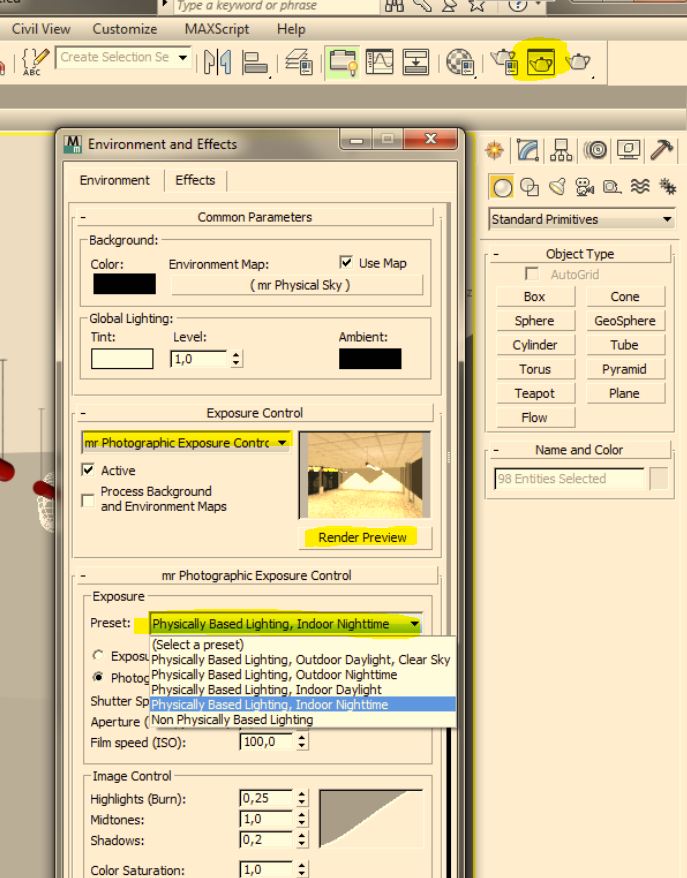
Task: Open the Customize menu
Action: tap(125, 29)
